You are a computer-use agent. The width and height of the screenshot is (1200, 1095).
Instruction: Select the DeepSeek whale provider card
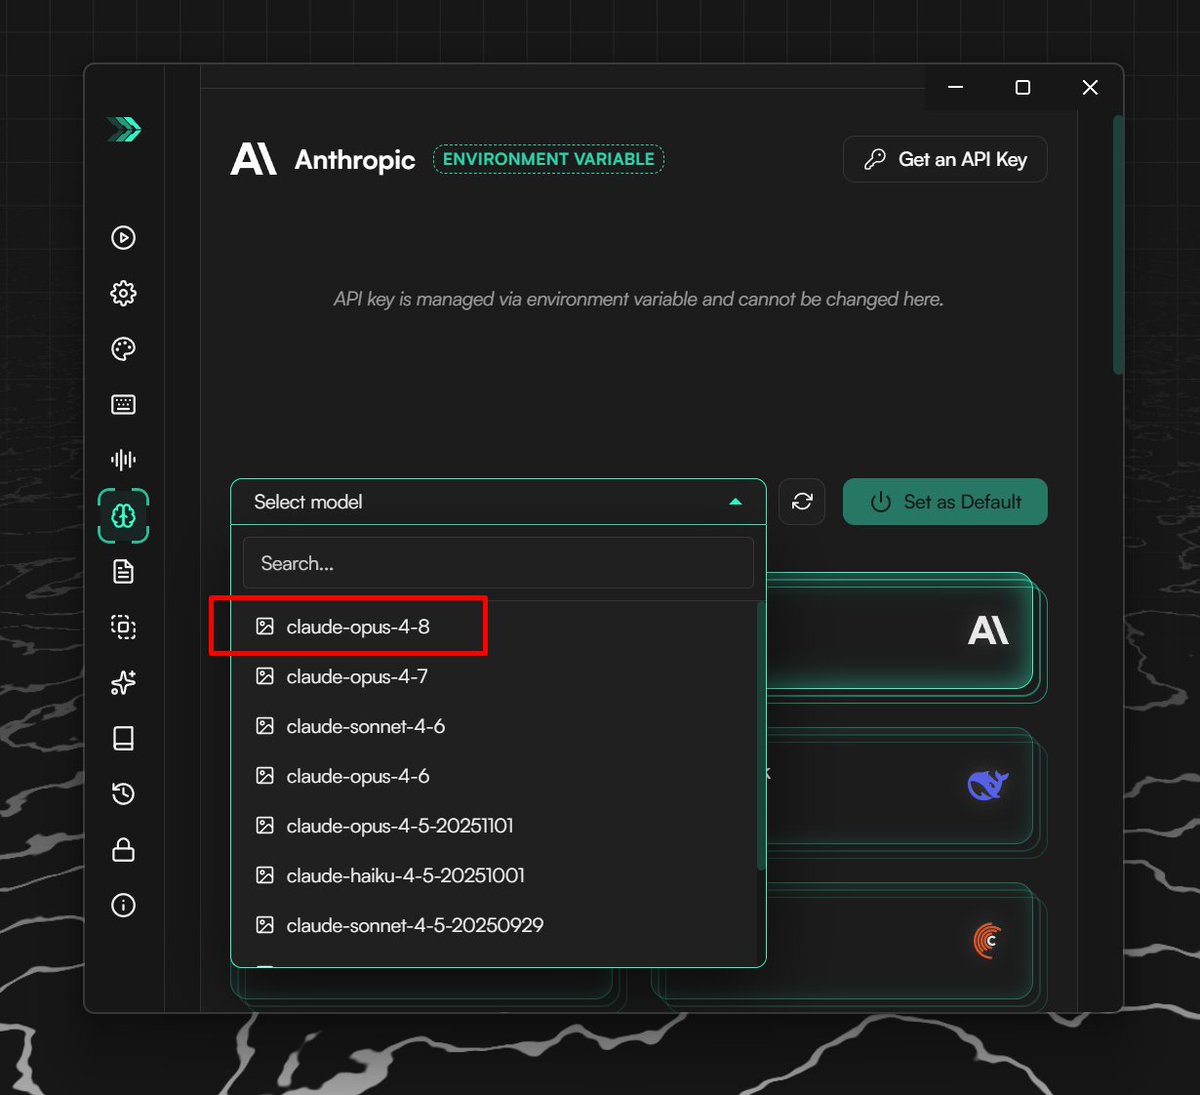click(899, 786)
